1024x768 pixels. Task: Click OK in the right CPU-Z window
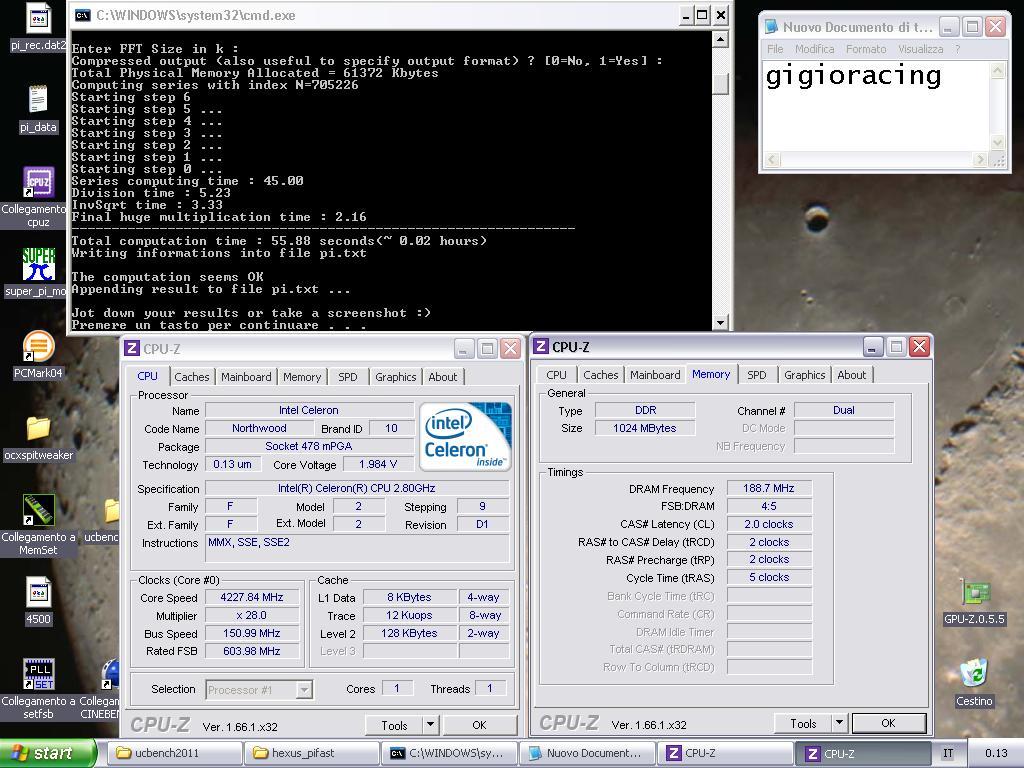tap(888, 723)
